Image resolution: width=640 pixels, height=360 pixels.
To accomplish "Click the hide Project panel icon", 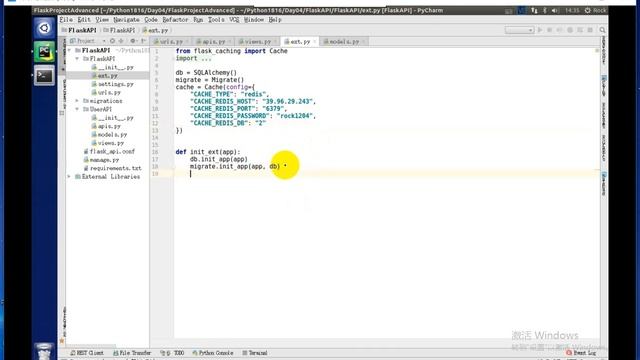I will [143, 41].
